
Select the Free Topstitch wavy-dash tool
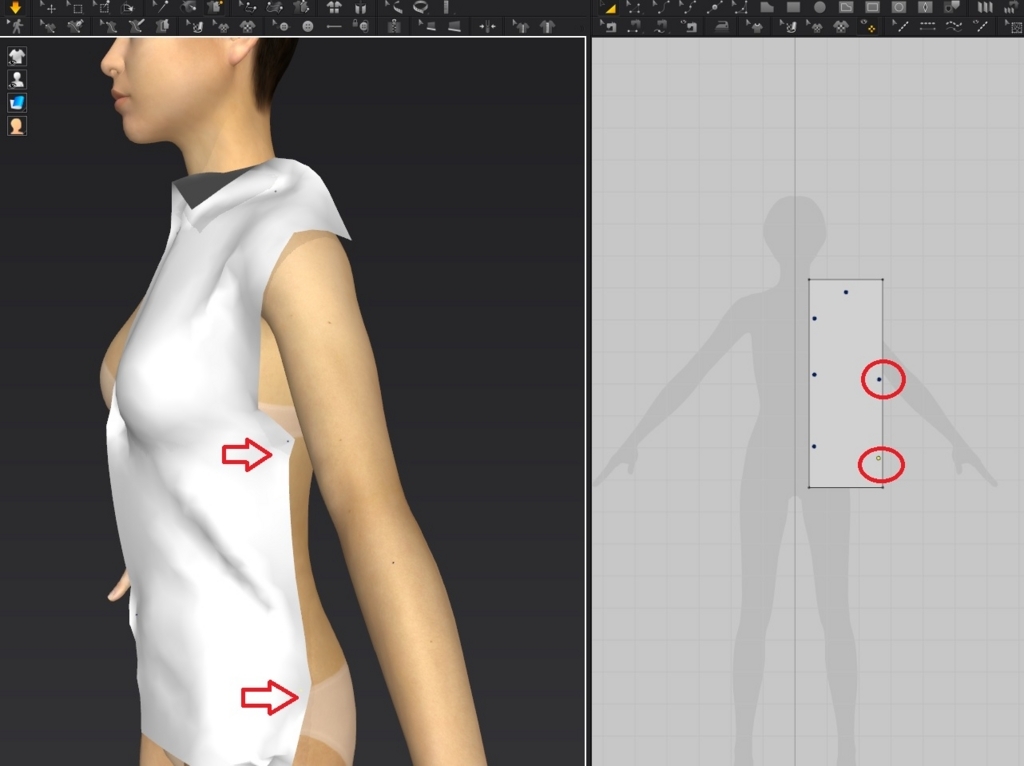(953, 26)
